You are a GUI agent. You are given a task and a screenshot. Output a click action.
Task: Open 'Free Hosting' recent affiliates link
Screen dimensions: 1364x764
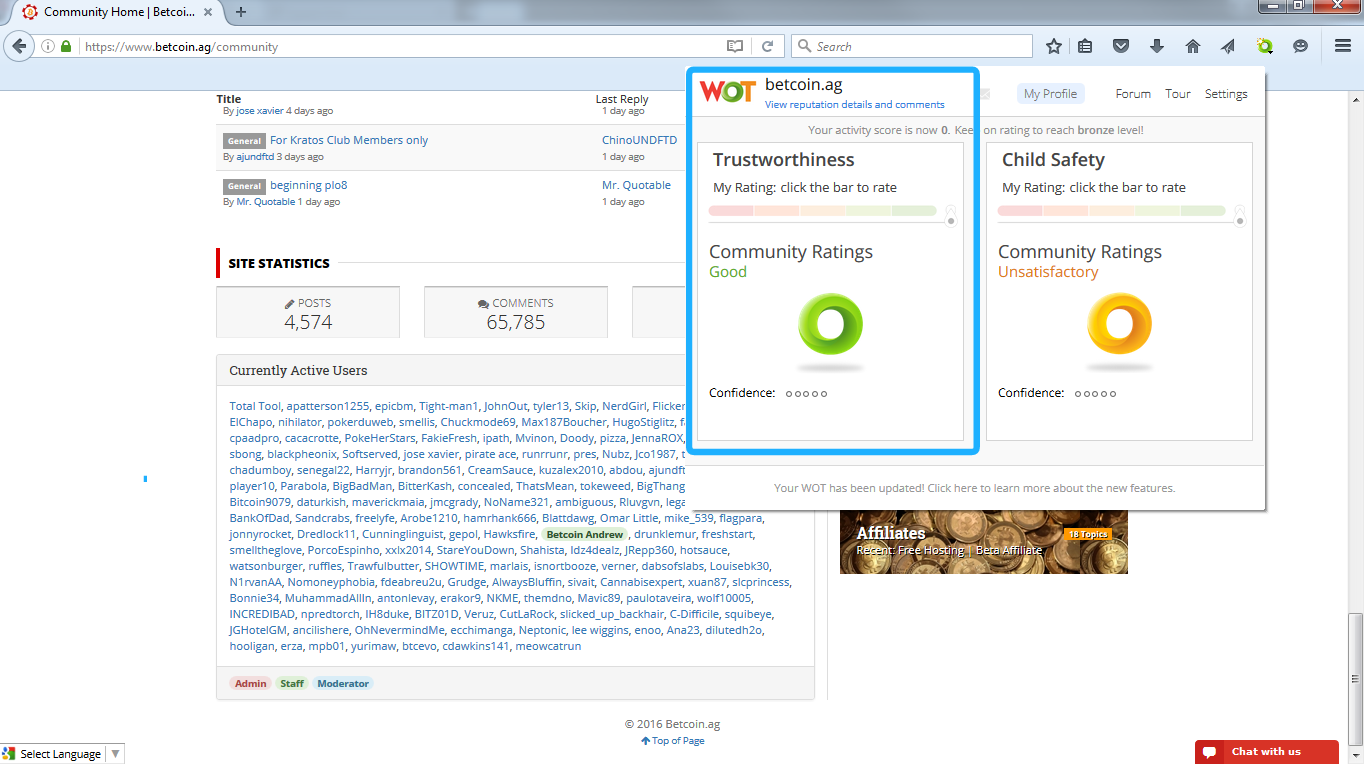pyautogui.click(x=932, y=550)
